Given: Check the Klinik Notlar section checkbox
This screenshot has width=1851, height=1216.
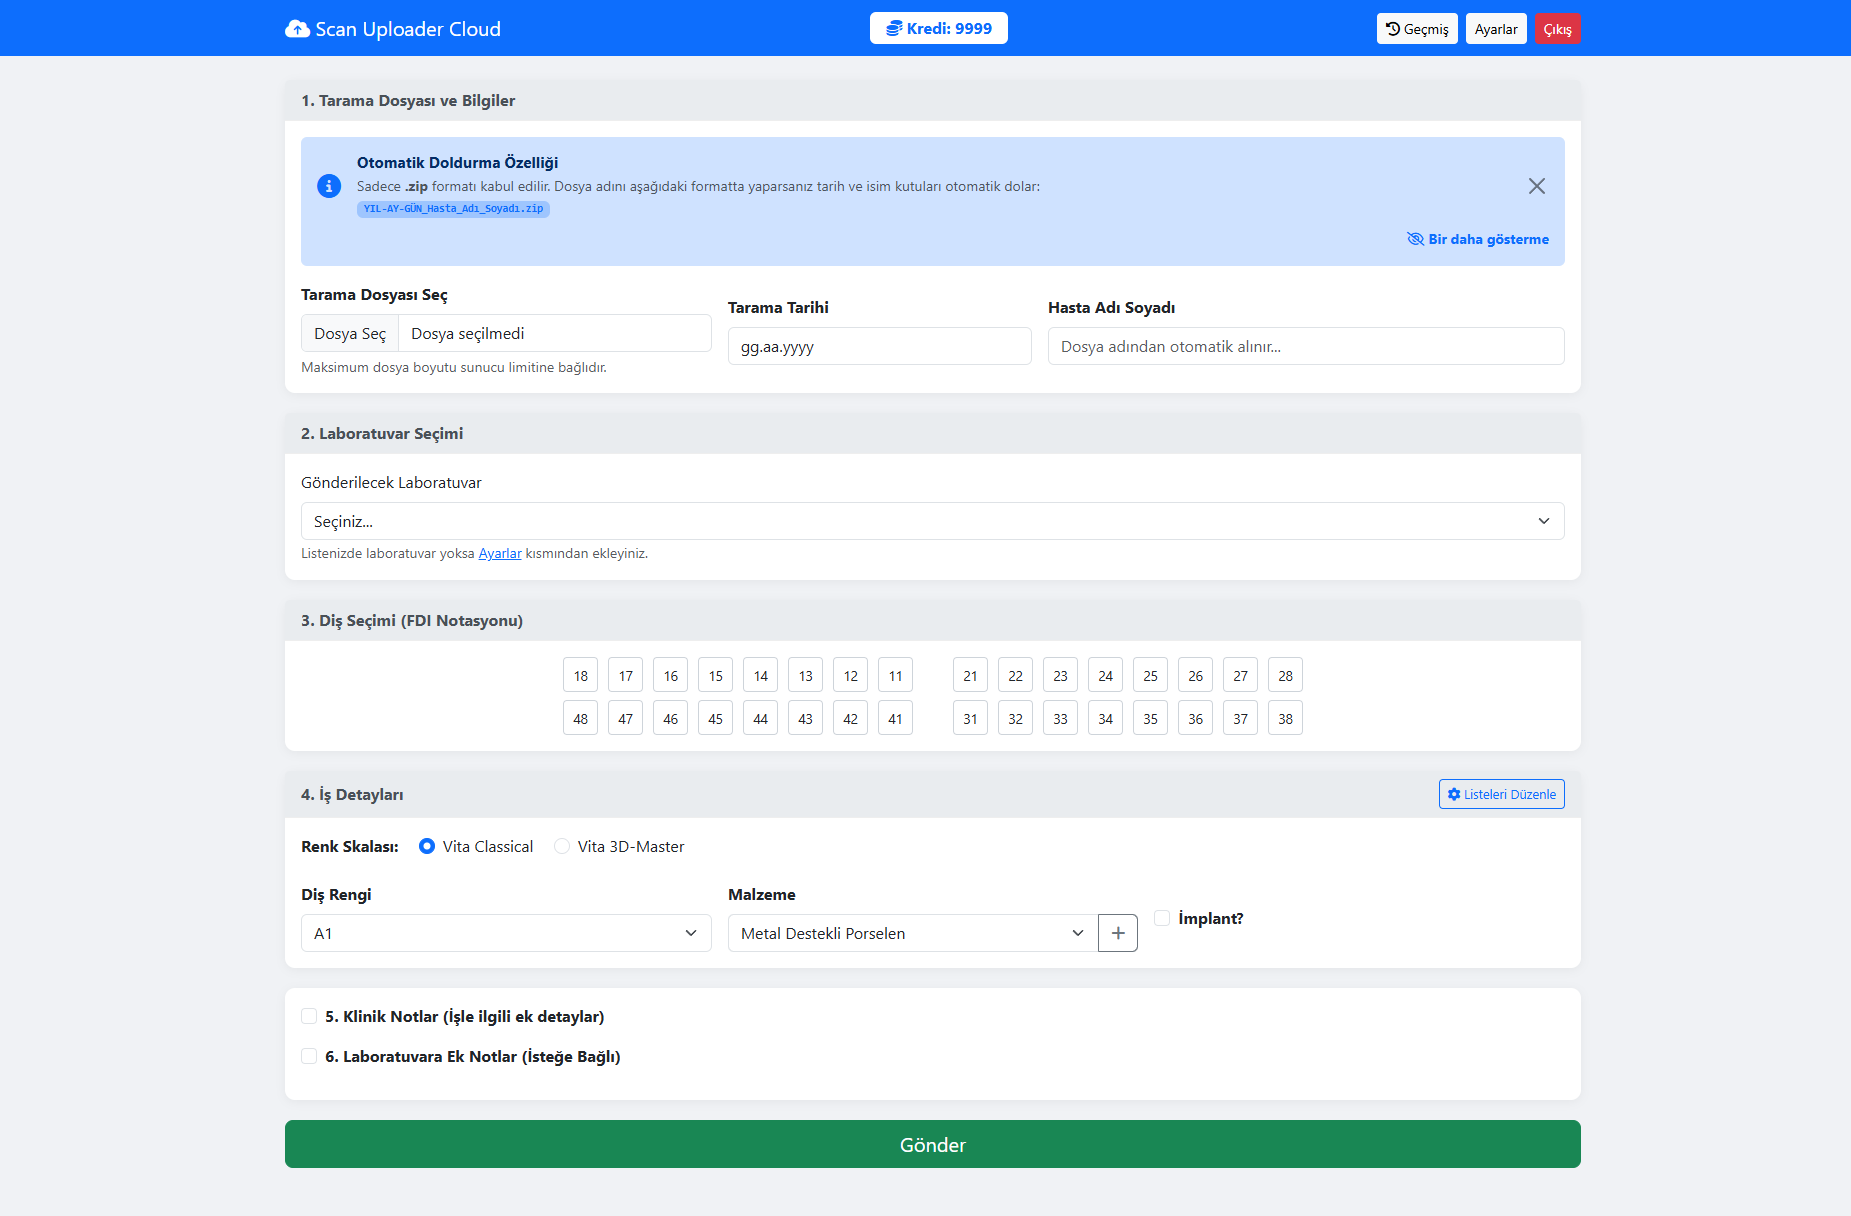Looking at the screenshot, I should coord(309,1016).
